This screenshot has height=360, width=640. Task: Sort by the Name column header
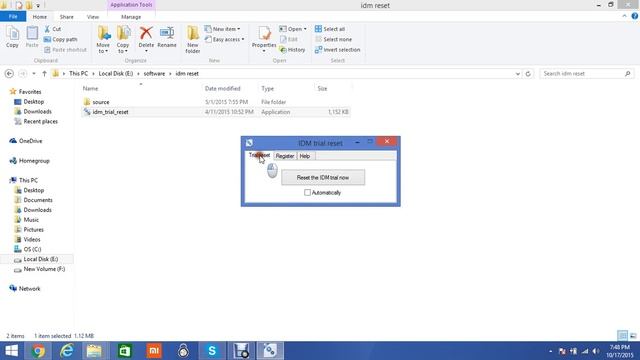(90, 88)
